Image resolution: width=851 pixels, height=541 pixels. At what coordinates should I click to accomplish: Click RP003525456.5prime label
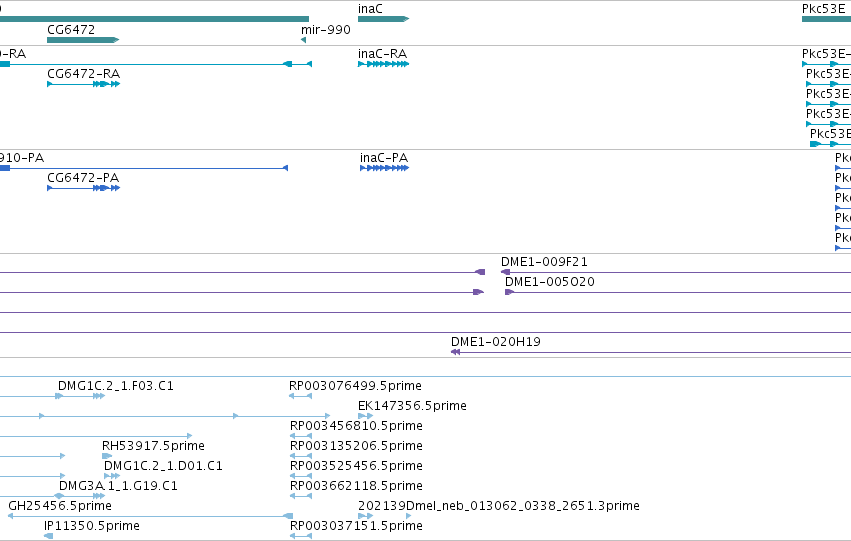click(356, 466)
